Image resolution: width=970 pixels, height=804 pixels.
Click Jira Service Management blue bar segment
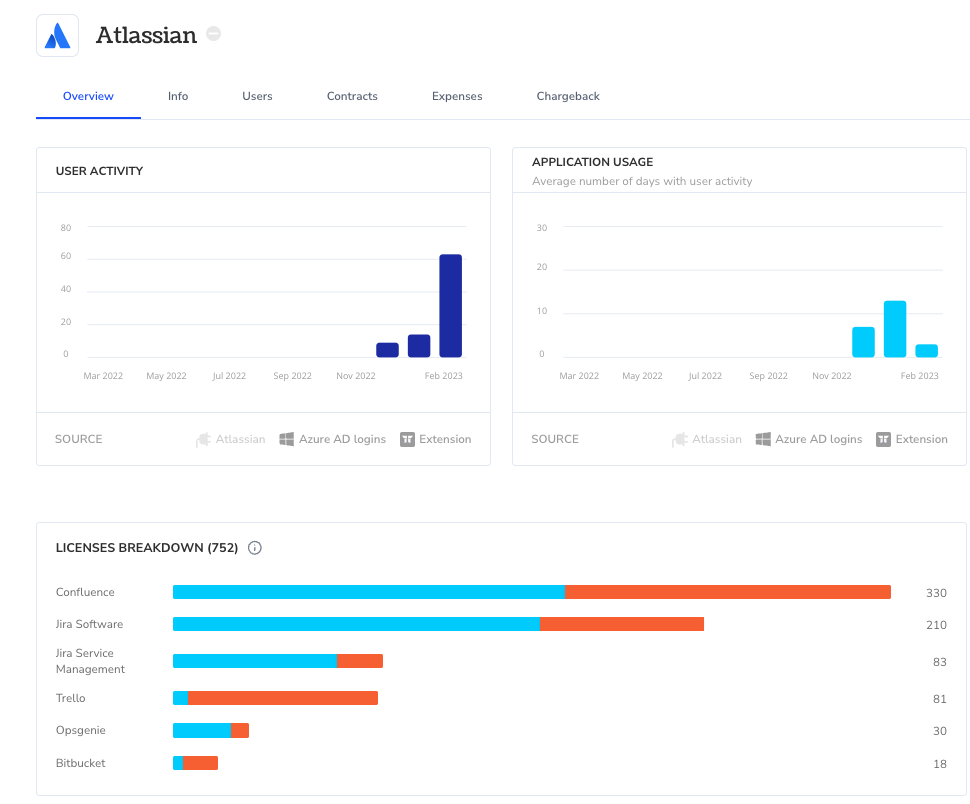(255, 661)
